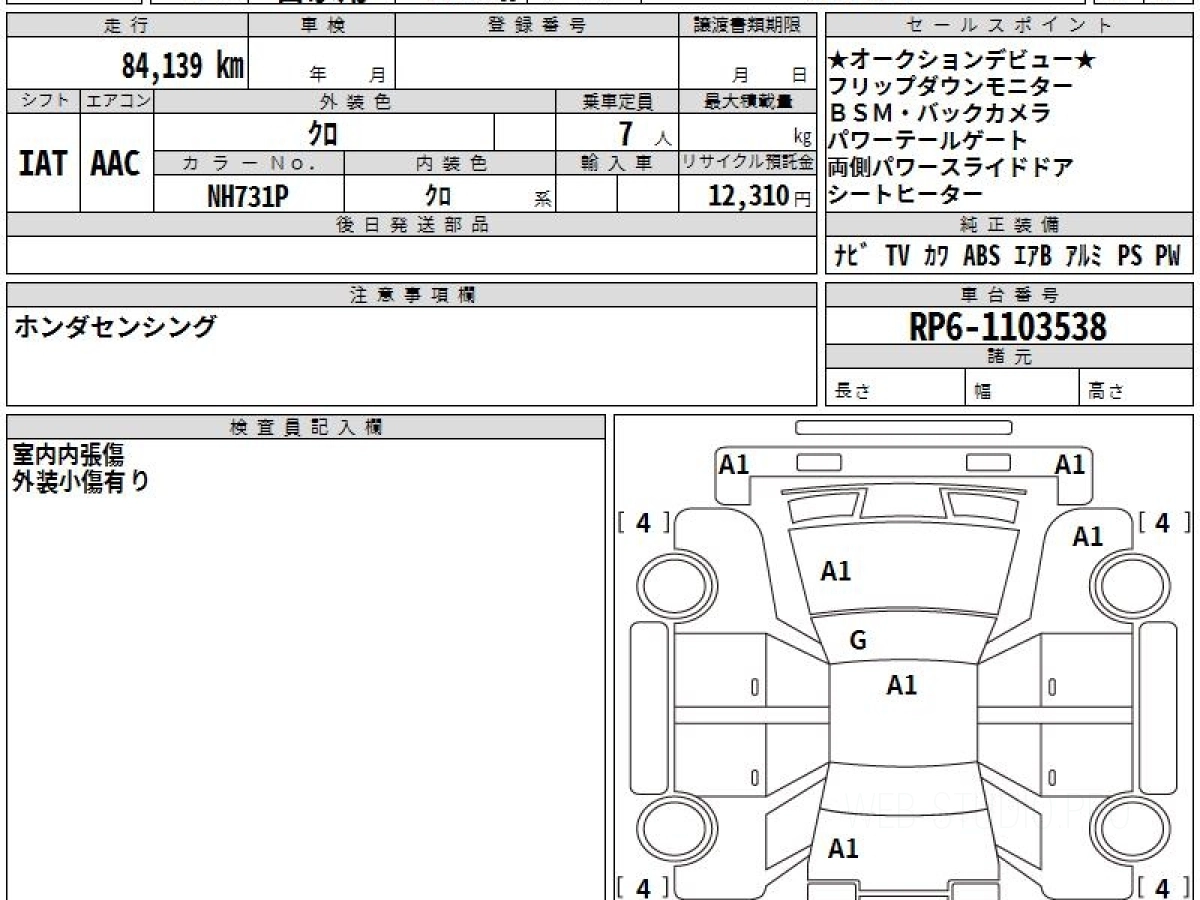The image size is (1200, 900).
Task: Click the 後日発送部品 section header
Action: coord(412,225)
